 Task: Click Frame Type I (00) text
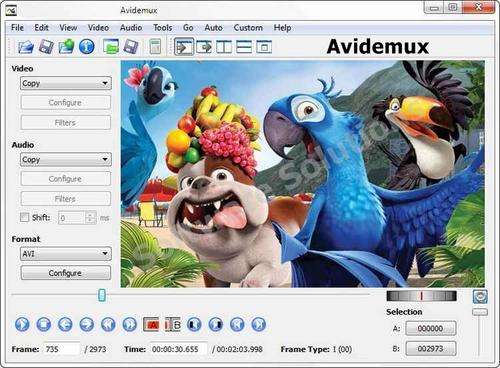coord(316,349)
